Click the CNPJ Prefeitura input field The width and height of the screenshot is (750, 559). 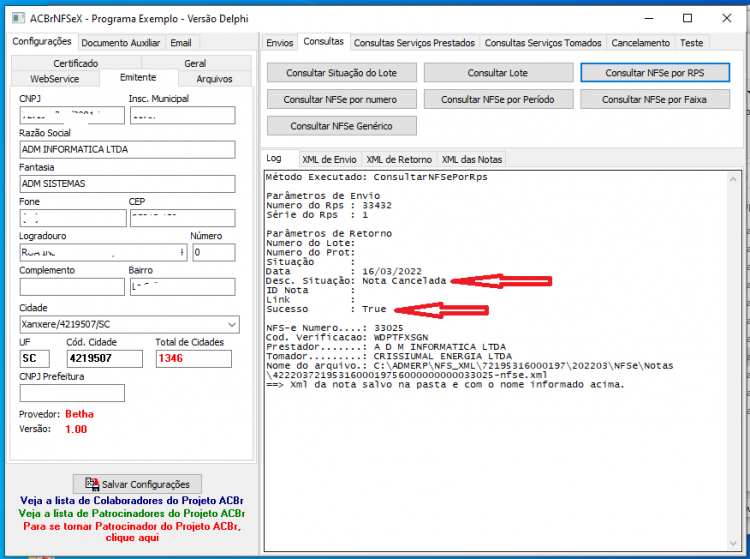point(72,393)
